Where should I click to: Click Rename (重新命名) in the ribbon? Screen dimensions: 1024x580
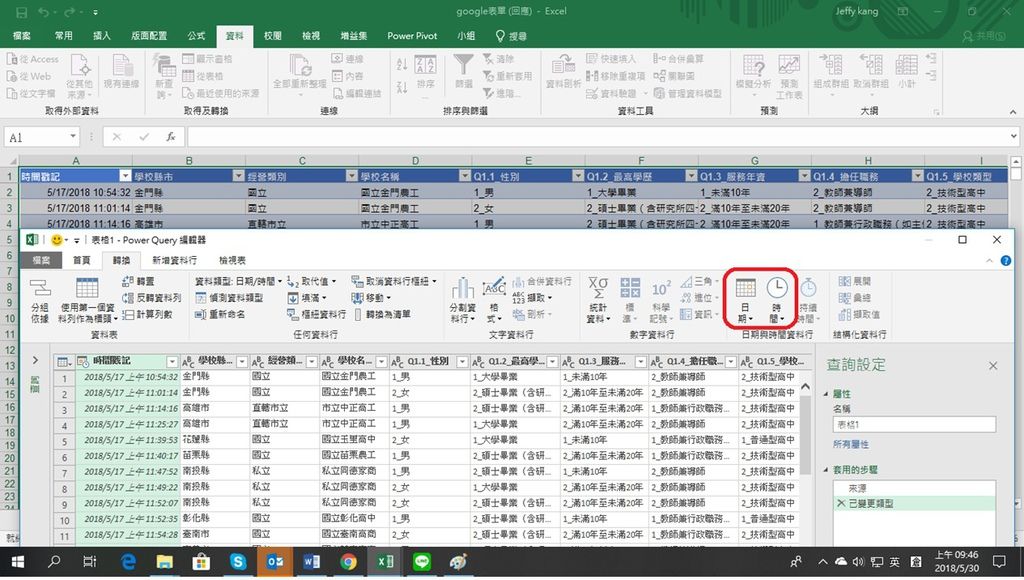pos(219,314)
